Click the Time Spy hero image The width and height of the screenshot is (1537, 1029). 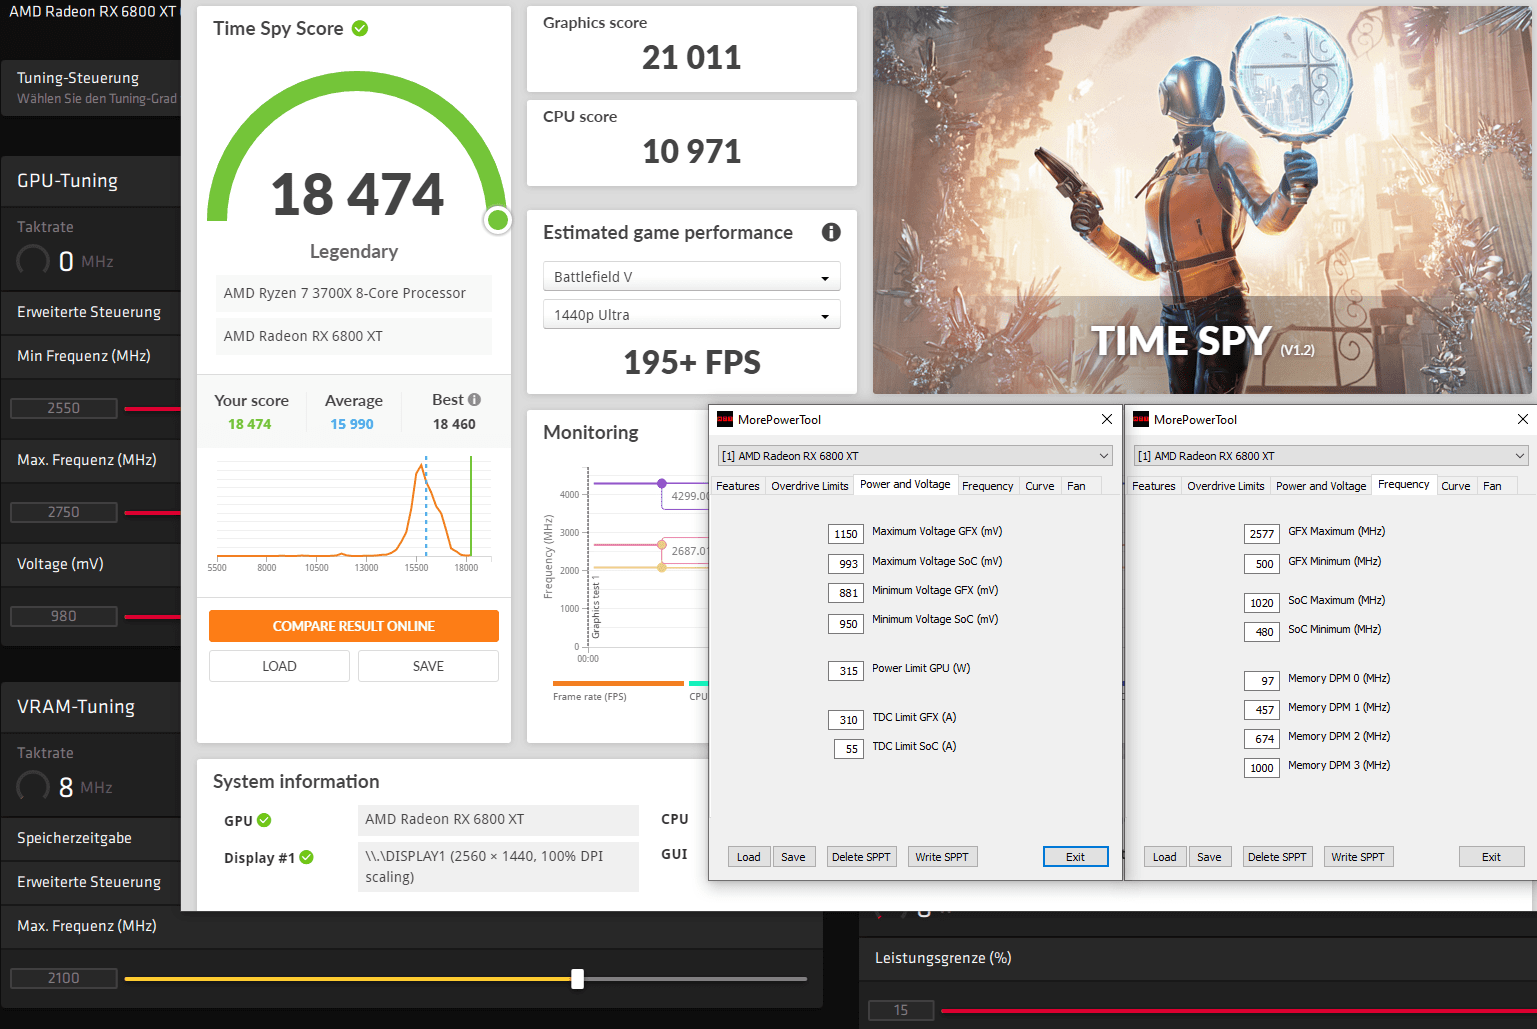(1202, 200)
